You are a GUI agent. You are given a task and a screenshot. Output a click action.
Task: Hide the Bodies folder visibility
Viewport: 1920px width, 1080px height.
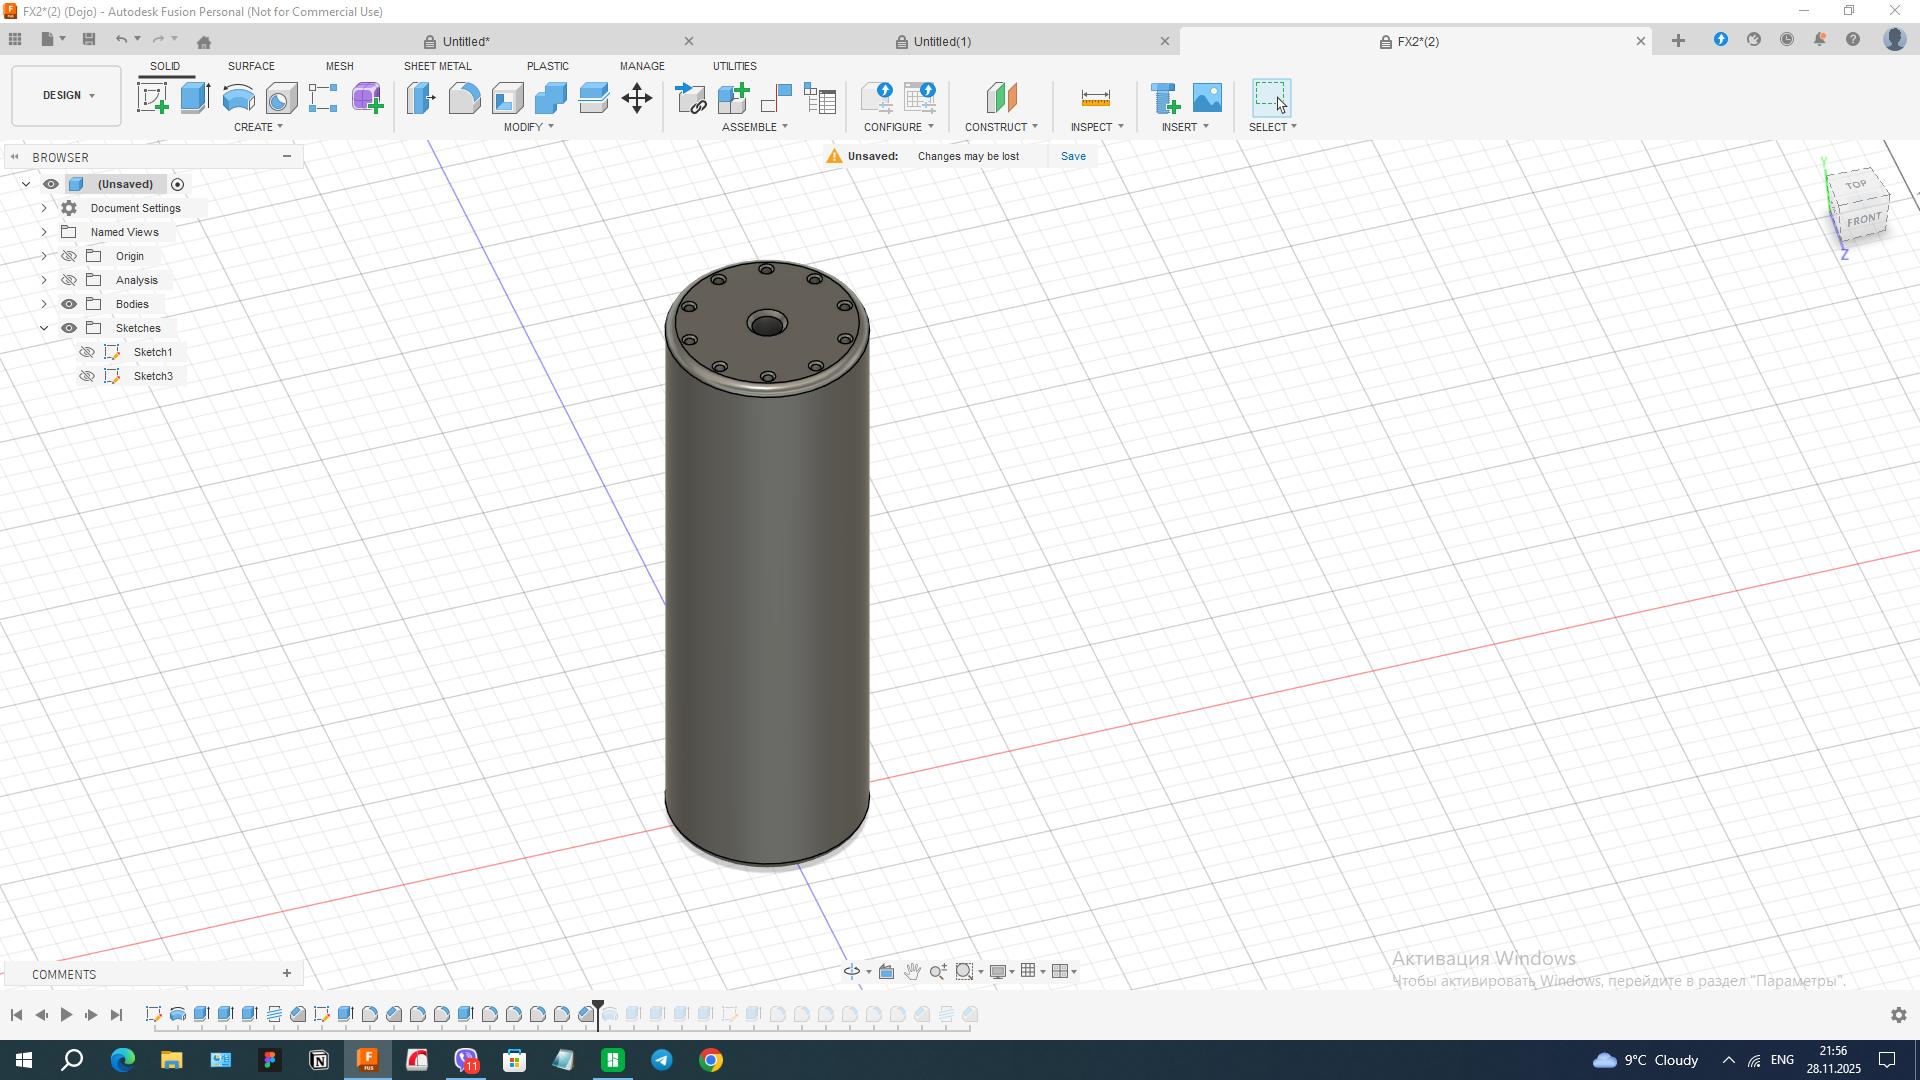click(x=69, y=304)
